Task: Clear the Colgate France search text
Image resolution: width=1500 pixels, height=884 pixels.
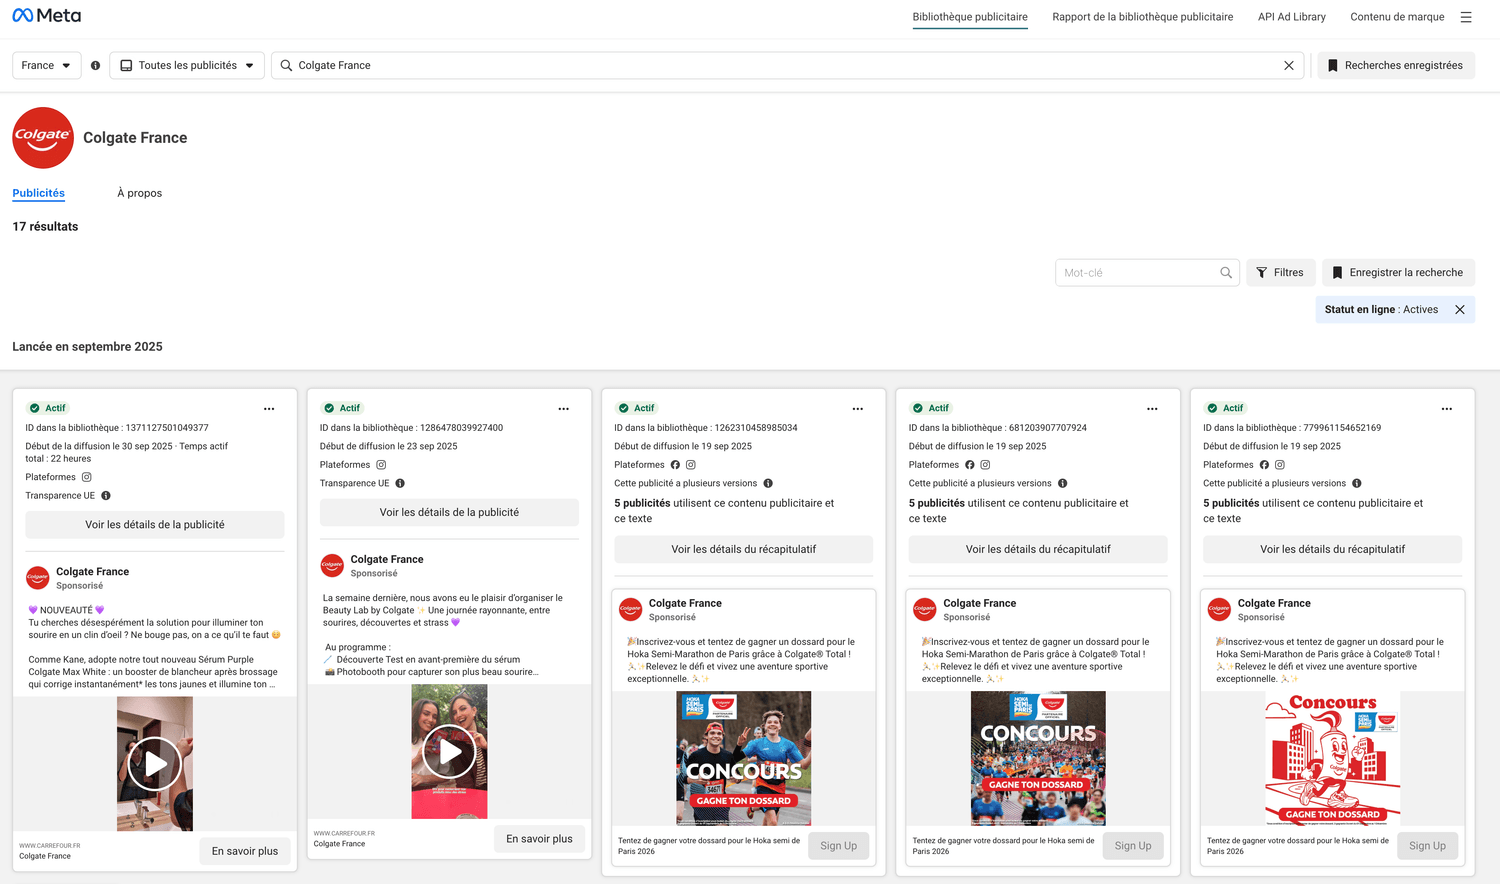Action: click(x=1289, y=65)
